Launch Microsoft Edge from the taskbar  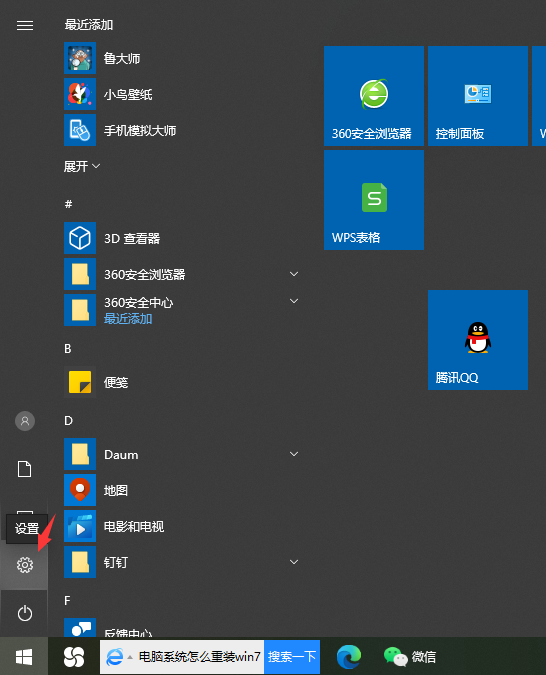pyautogui.click(x=348, y=656)
